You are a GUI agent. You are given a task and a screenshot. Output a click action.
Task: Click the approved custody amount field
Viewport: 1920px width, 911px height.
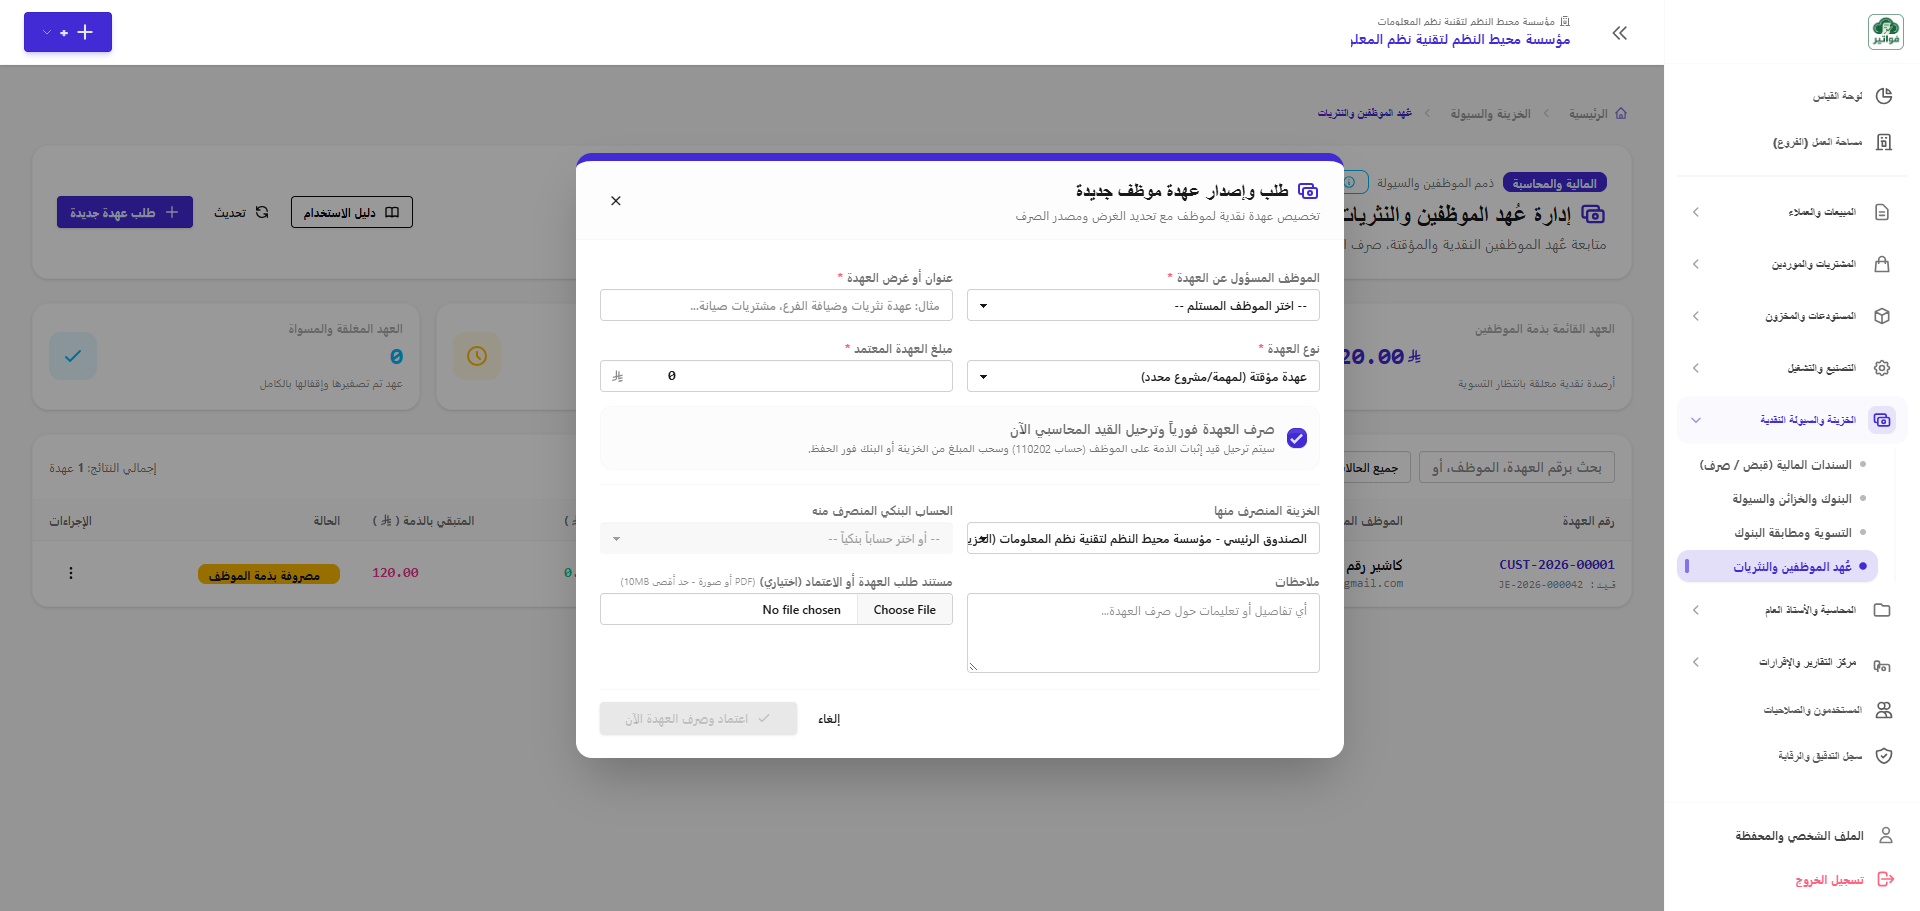tap(776, 377)
